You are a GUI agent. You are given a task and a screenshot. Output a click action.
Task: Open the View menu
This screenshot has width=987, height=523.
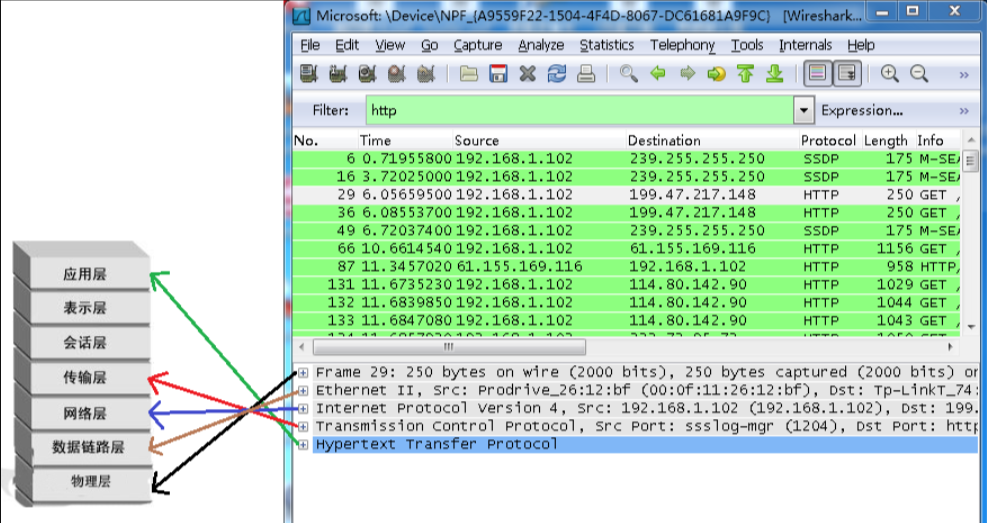(x=390, y=45)
